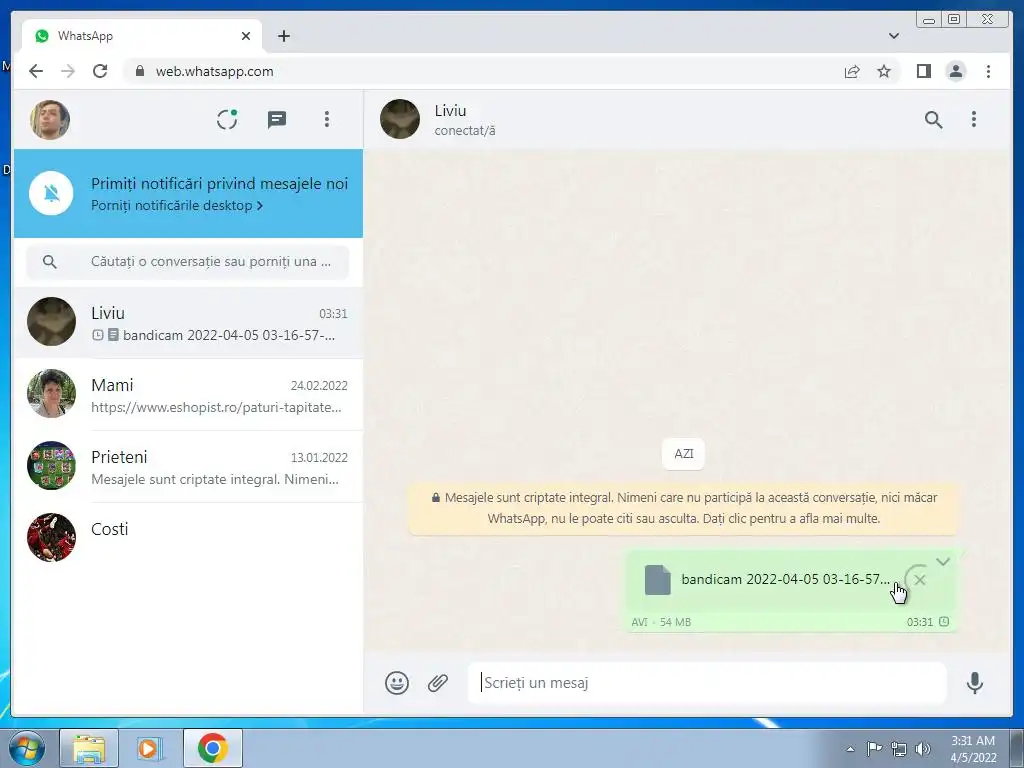Click Mami's profile avatar

coord(52,394)
